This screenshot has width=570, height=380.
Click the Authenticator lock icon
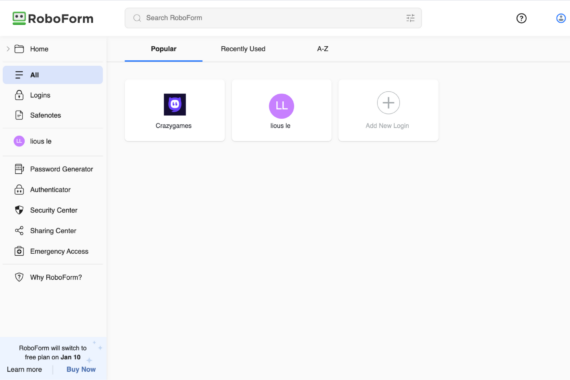pyautogui.click(x=19, y=189)
